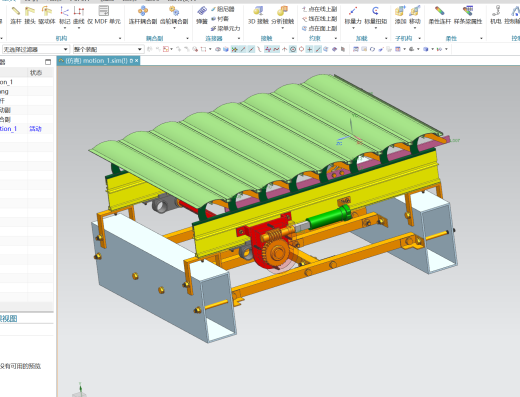Toggle the midpoint snap with the arrow icon
This screenshot has width=520, height=397.
(x=284, y=49)
